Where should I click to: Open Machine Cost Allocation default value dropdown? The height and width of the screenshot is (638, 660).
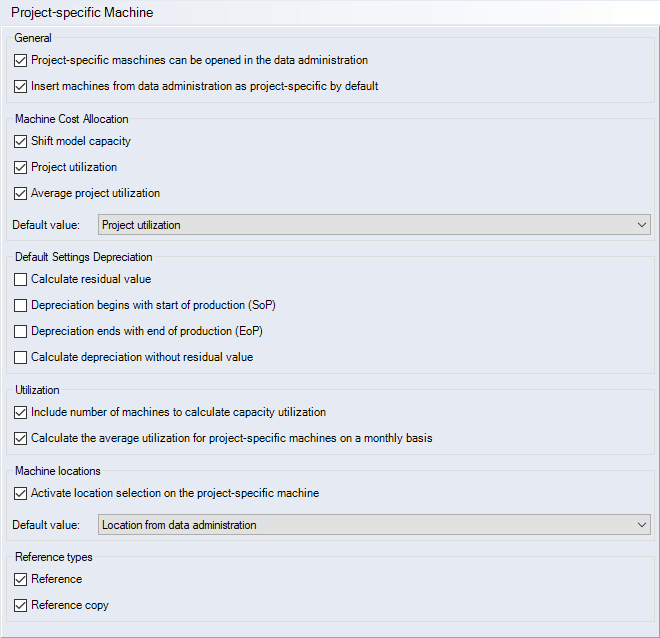373,225
